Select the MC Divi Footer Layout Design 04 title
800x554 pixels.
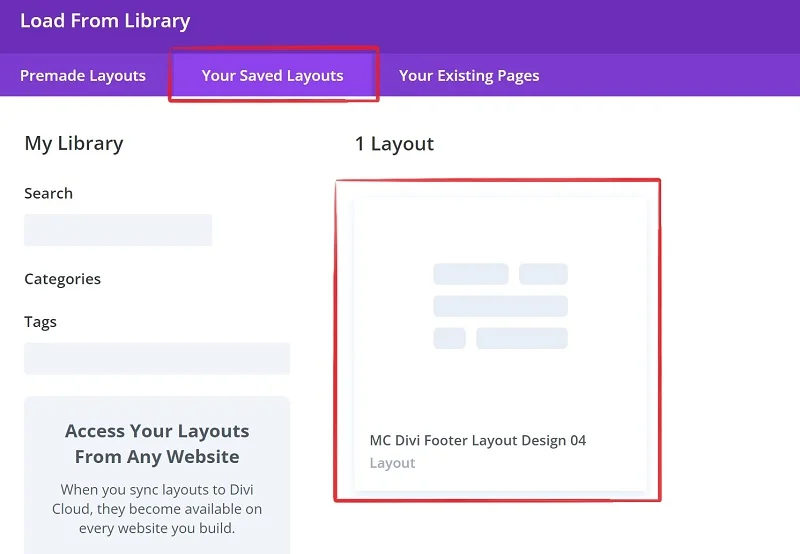click(x=478, y=440)
